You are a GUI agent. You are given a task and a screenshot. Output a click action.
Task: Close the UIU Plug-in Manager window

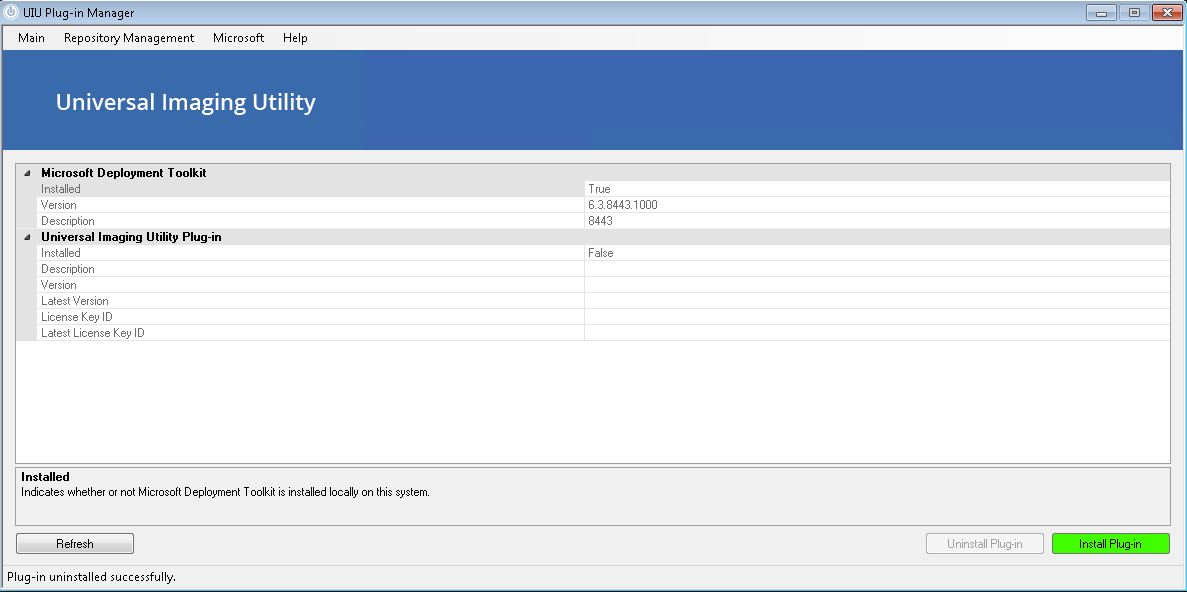tap(1167, 12)
